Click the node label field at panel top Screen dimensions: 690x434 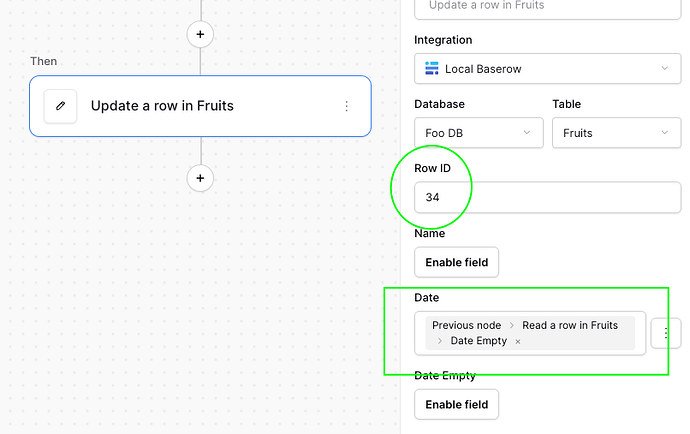point(547,6)
